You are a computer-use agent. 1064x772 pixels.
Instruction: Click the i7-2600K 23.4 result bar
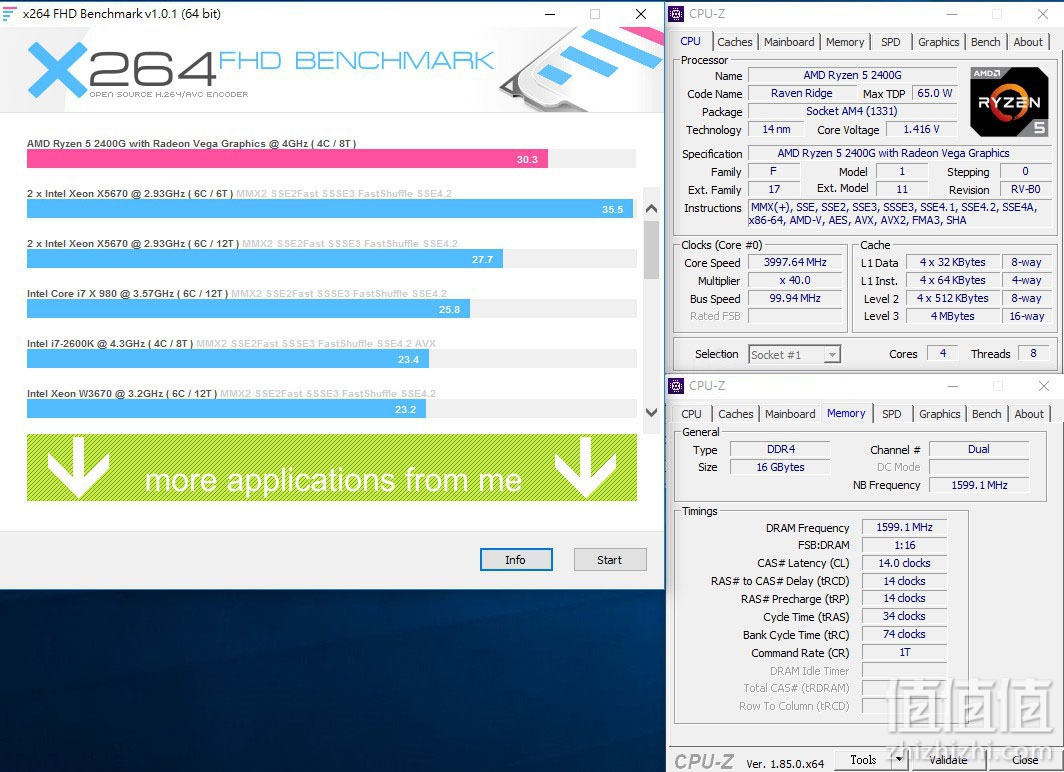(228, 359)
